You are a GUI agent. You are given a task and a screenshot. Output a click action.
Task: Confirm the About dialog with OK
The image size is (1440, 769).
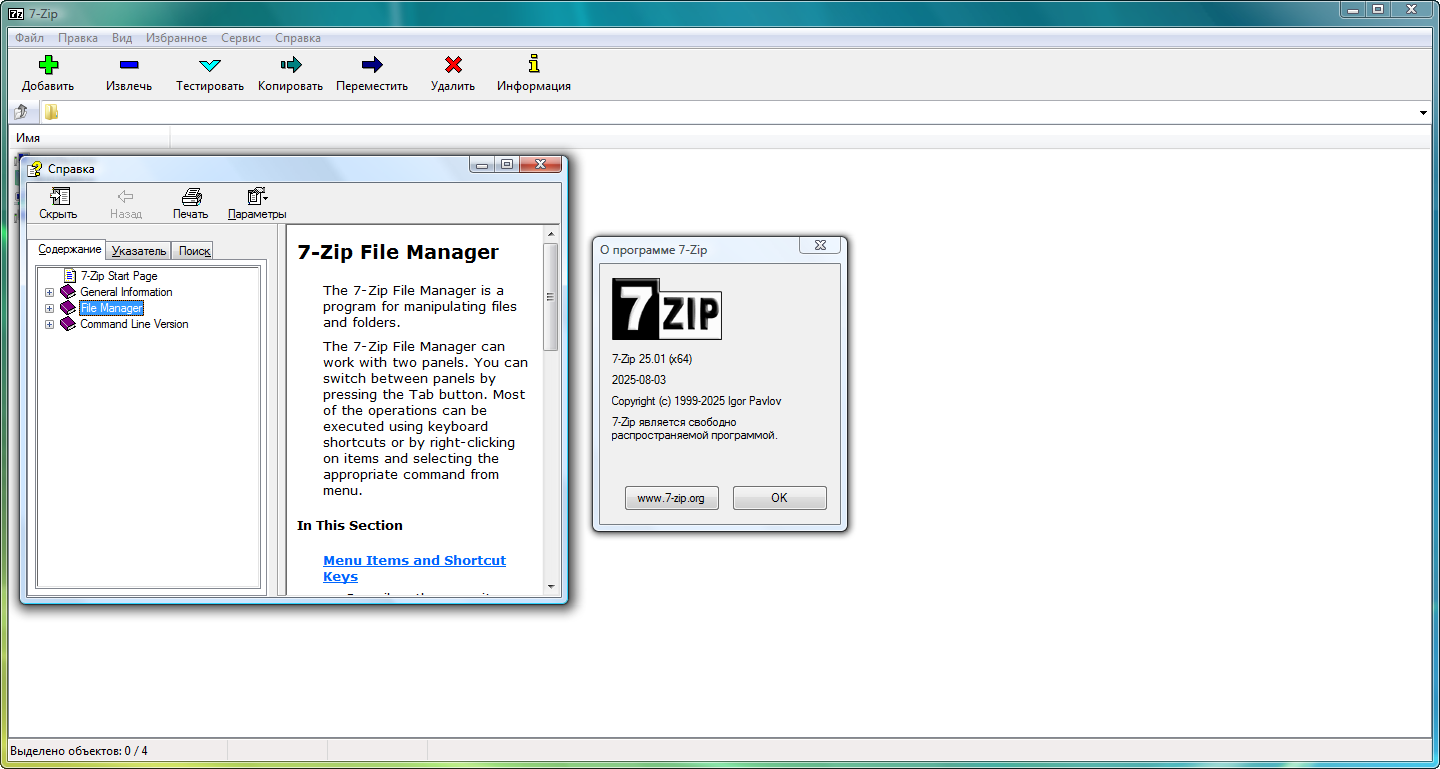pos(780,498)
